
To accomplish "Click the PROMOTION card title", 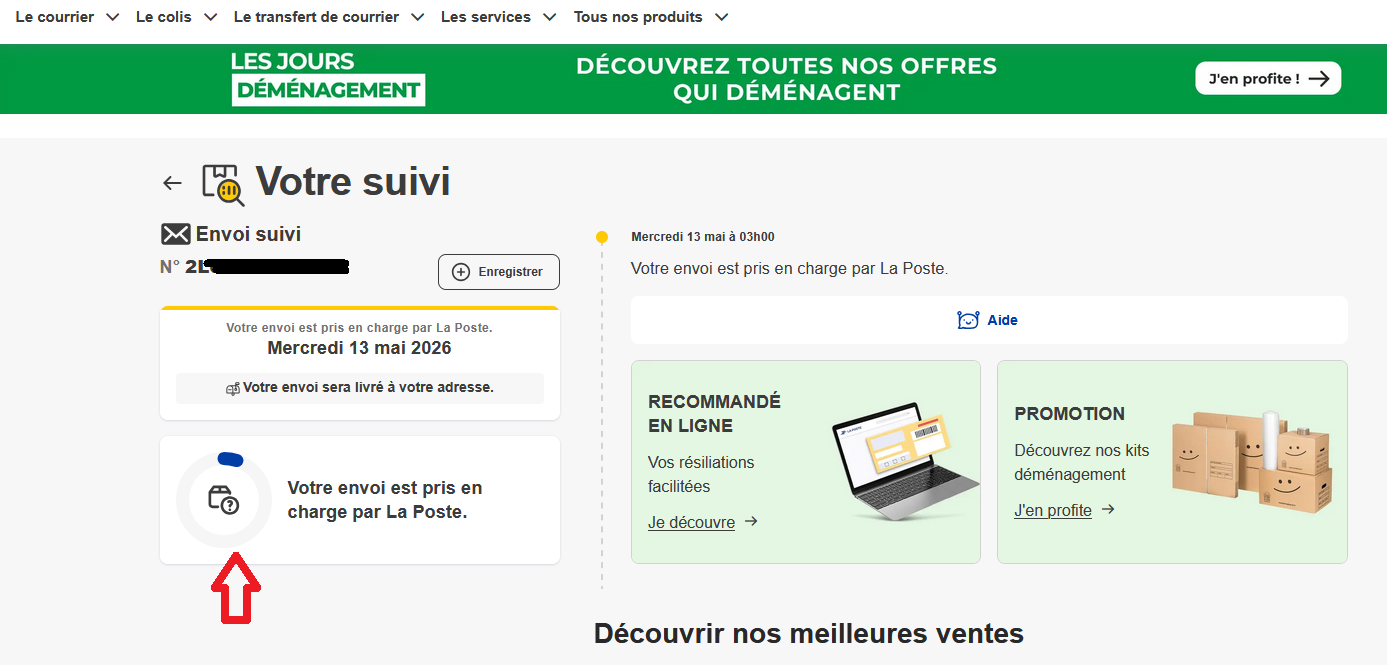I will (1069, 413).
